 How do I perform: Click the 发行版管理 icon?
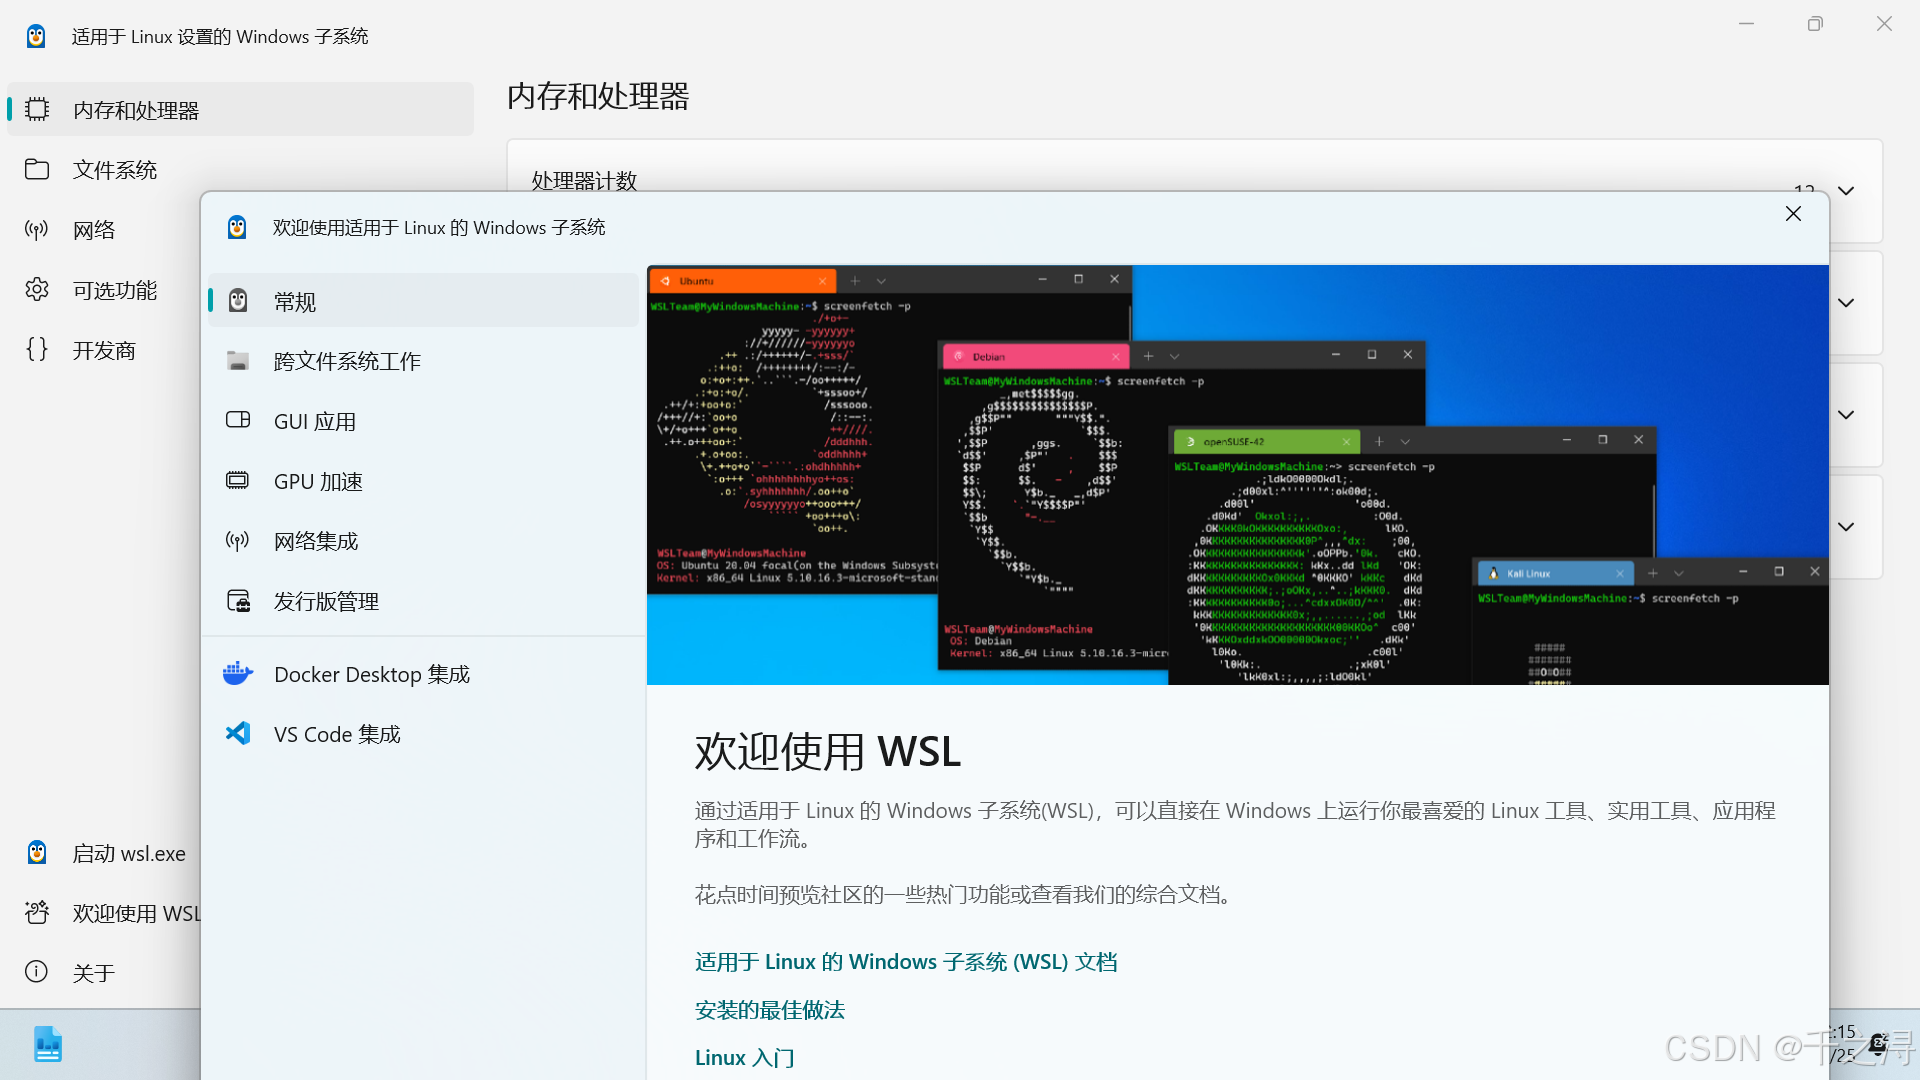tap(237, 601)
